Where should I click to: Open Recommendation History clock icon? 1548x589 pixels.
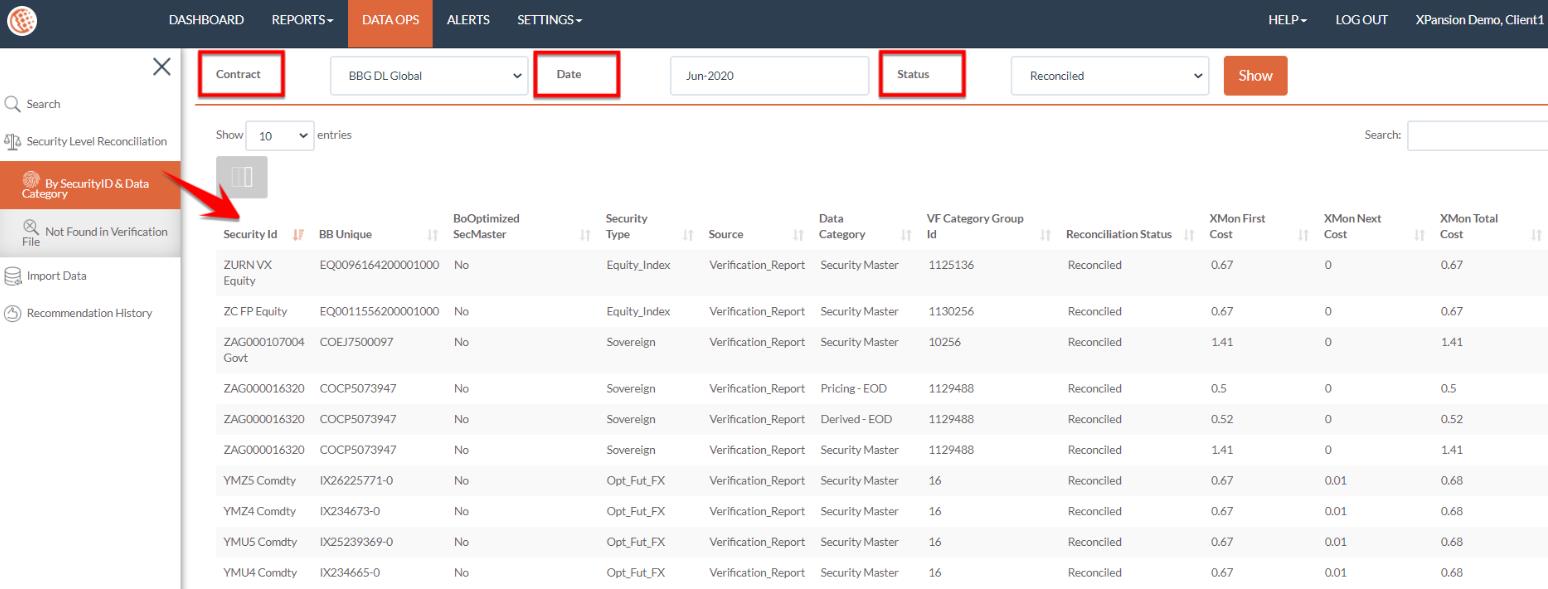13,313
